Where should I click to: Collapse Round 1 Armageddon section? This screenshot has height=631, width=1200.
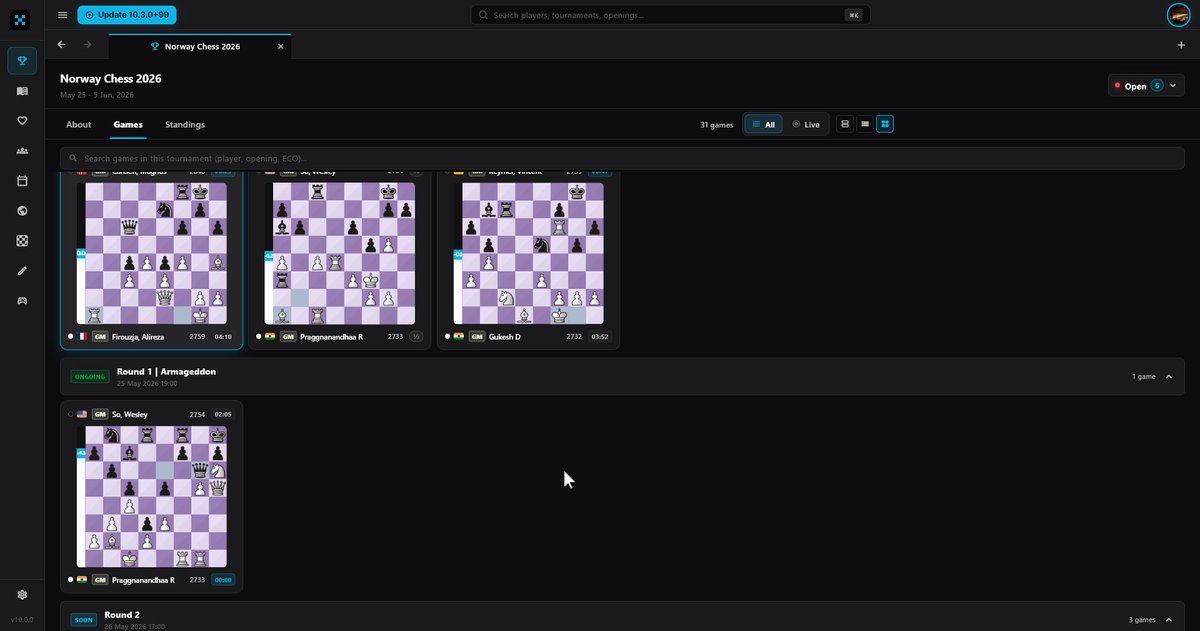[x=1169, y=377]
